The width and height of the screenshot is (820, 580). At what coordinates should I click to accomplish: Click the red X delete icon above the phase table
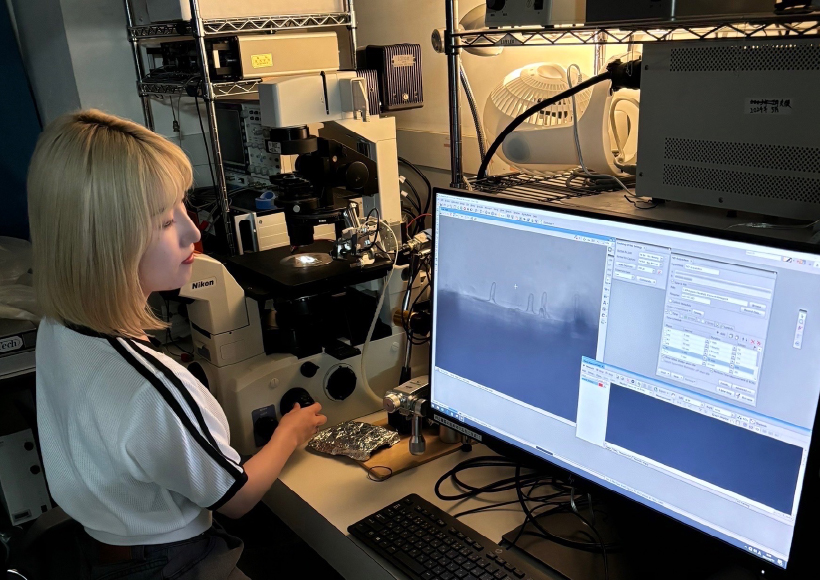(755, 343)
